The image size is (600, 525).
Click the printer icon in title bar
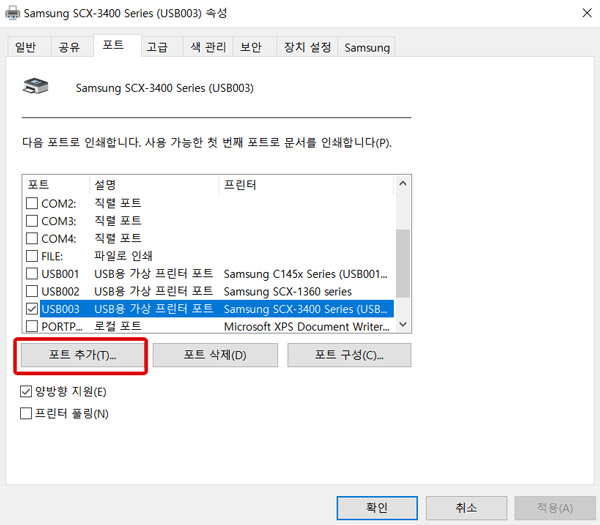click(x=12, y=13)
